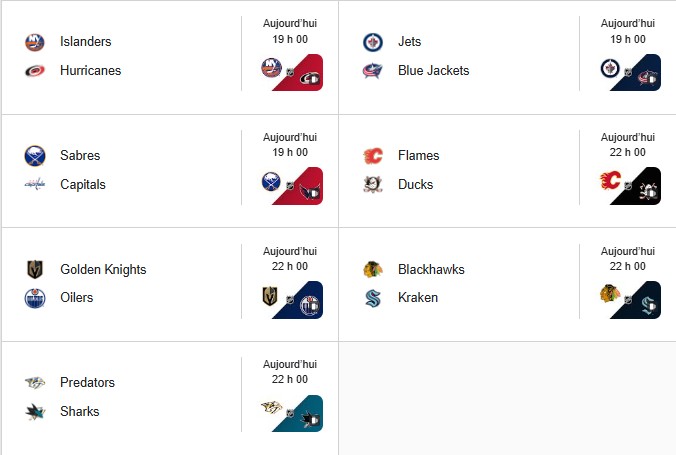Click the Golden Knights team logo
The height and width of the screenshot is (455, 676).
[x=35, y=270]
